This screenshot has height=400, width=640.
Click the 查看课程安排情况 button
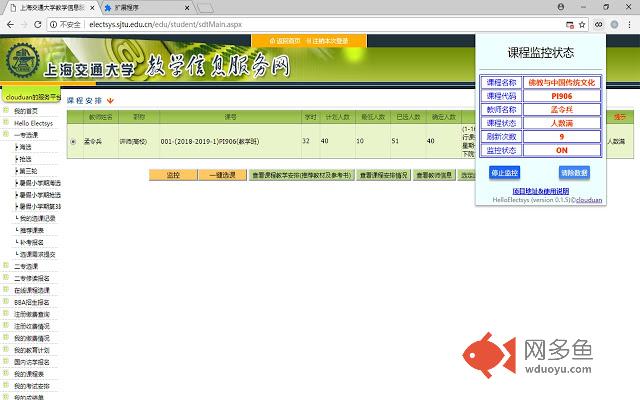383,175
